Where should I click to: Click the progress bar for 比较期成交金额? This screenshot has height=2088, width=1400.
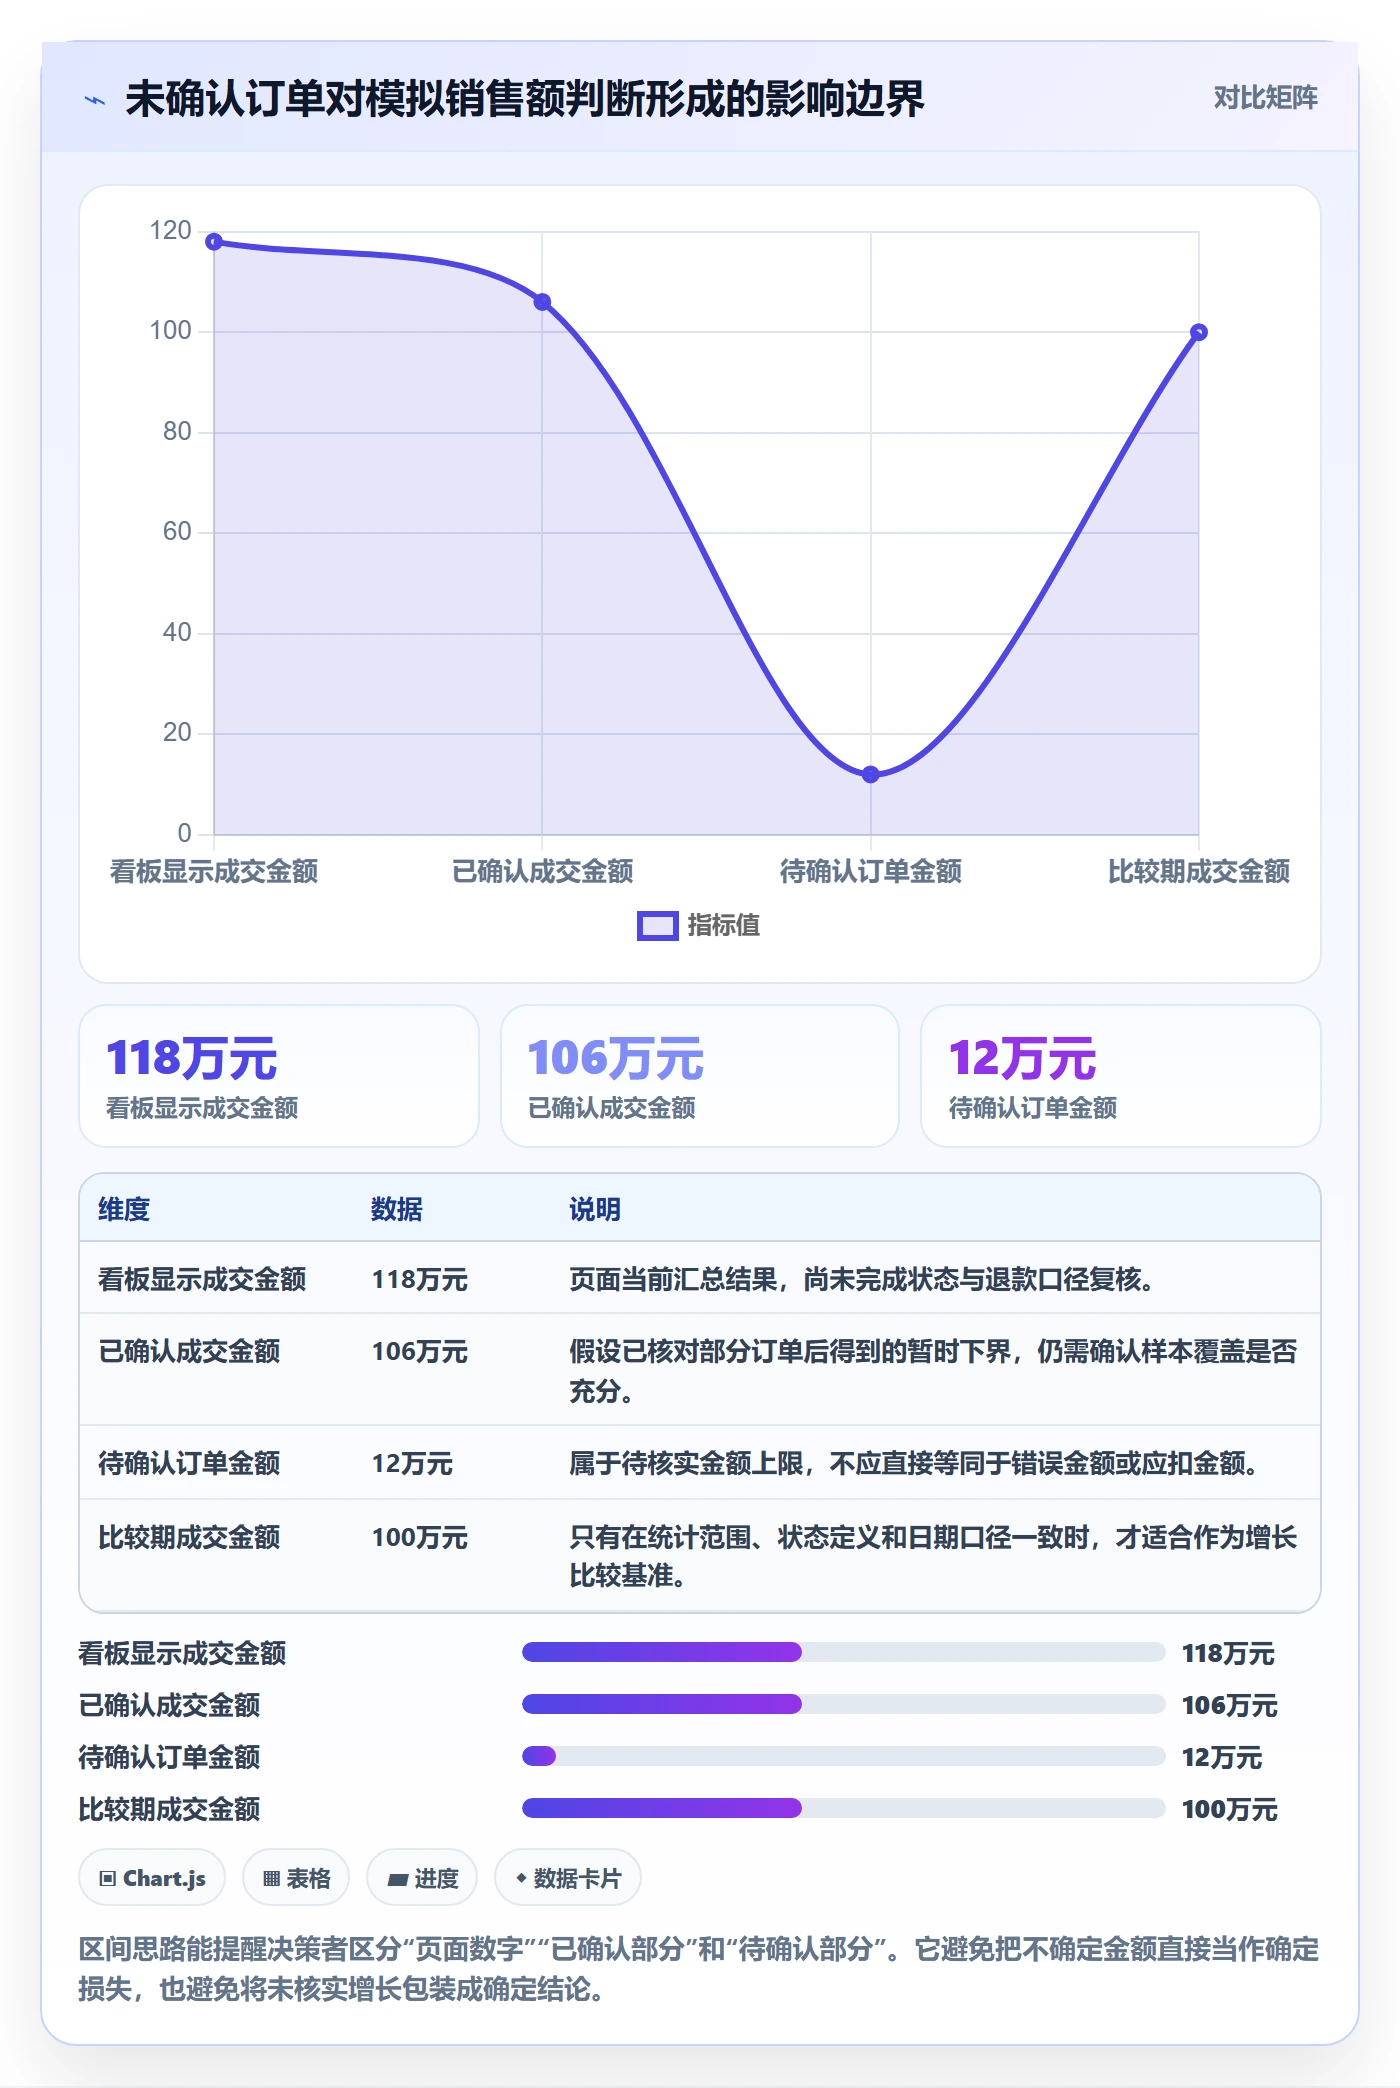coord(843,1808)
